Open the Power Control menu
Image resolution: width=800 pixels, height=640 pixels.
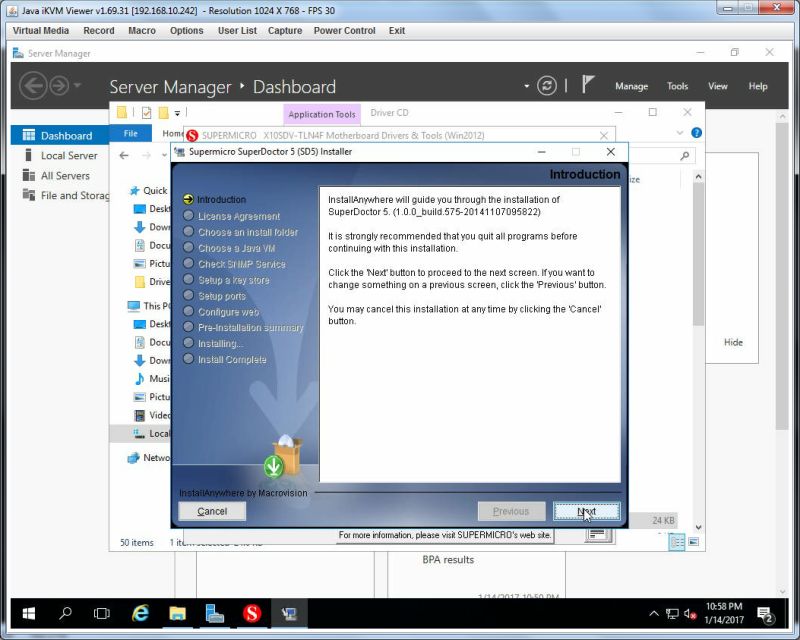344,31
